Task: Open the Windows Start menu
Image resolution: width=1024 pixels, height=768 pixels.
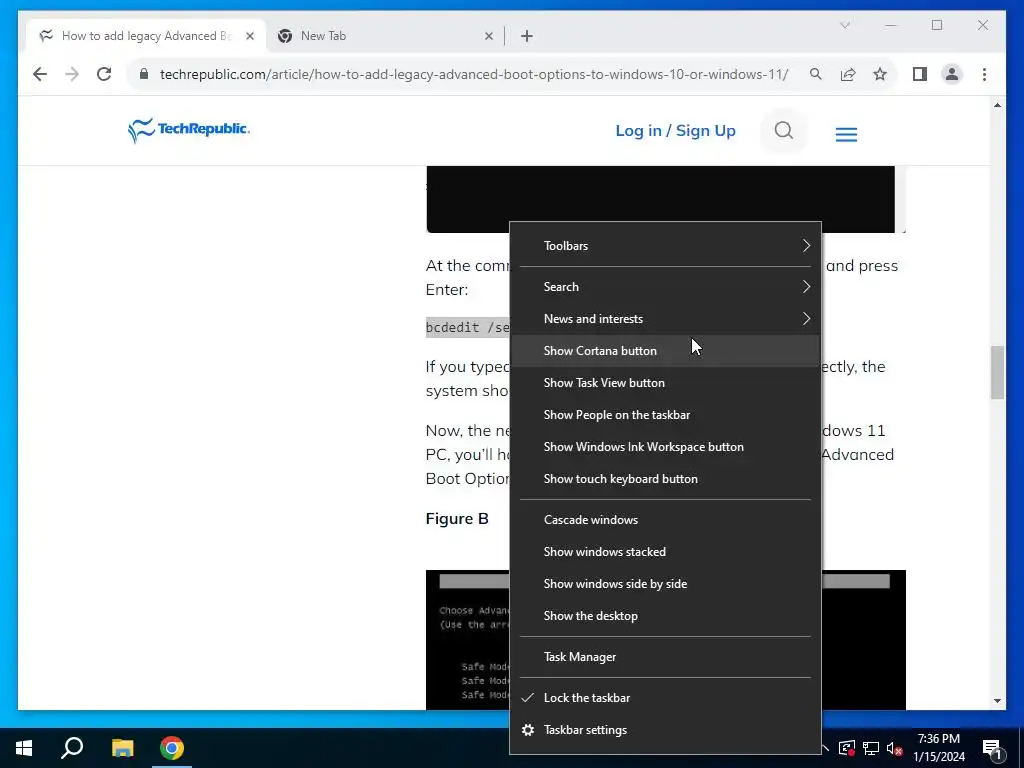Action: coord(24,748)
